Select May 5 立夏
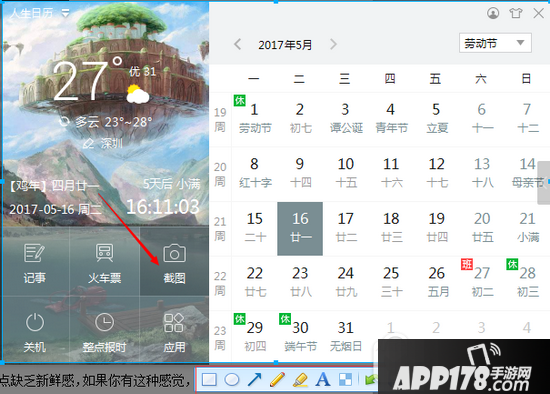 point(436,119)
